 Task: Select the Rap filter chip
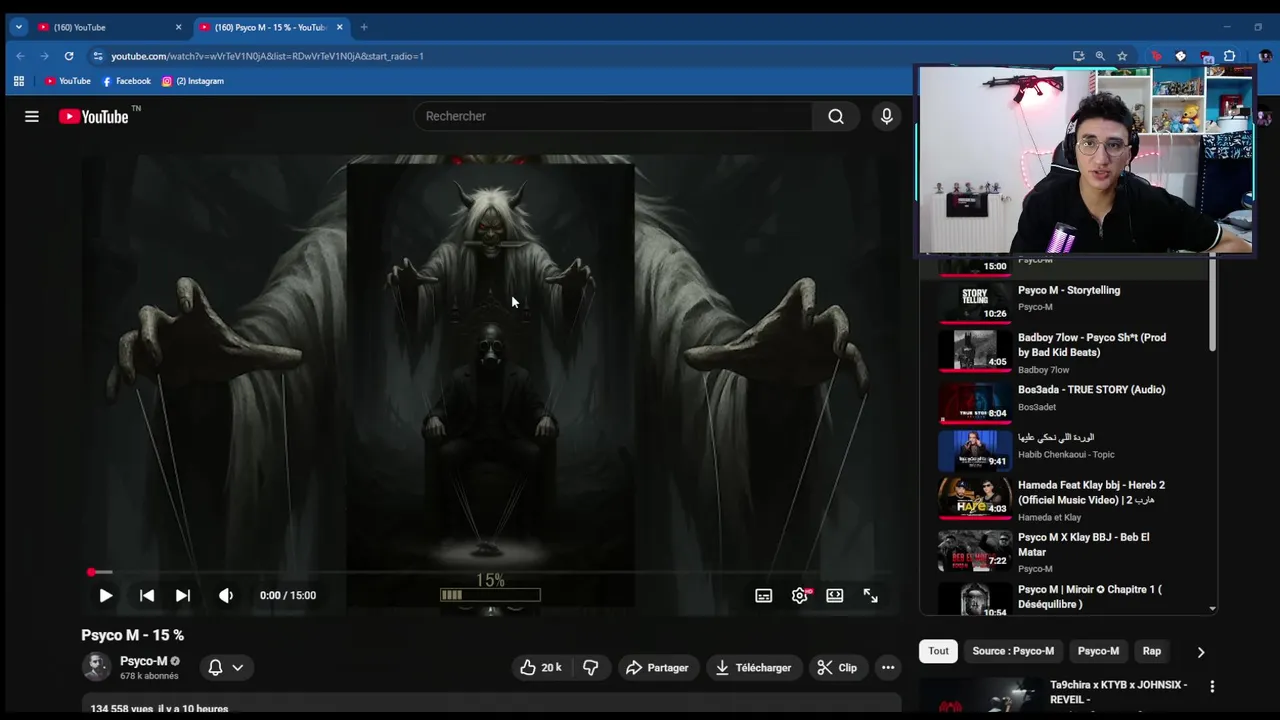[x=1152, y=651]
